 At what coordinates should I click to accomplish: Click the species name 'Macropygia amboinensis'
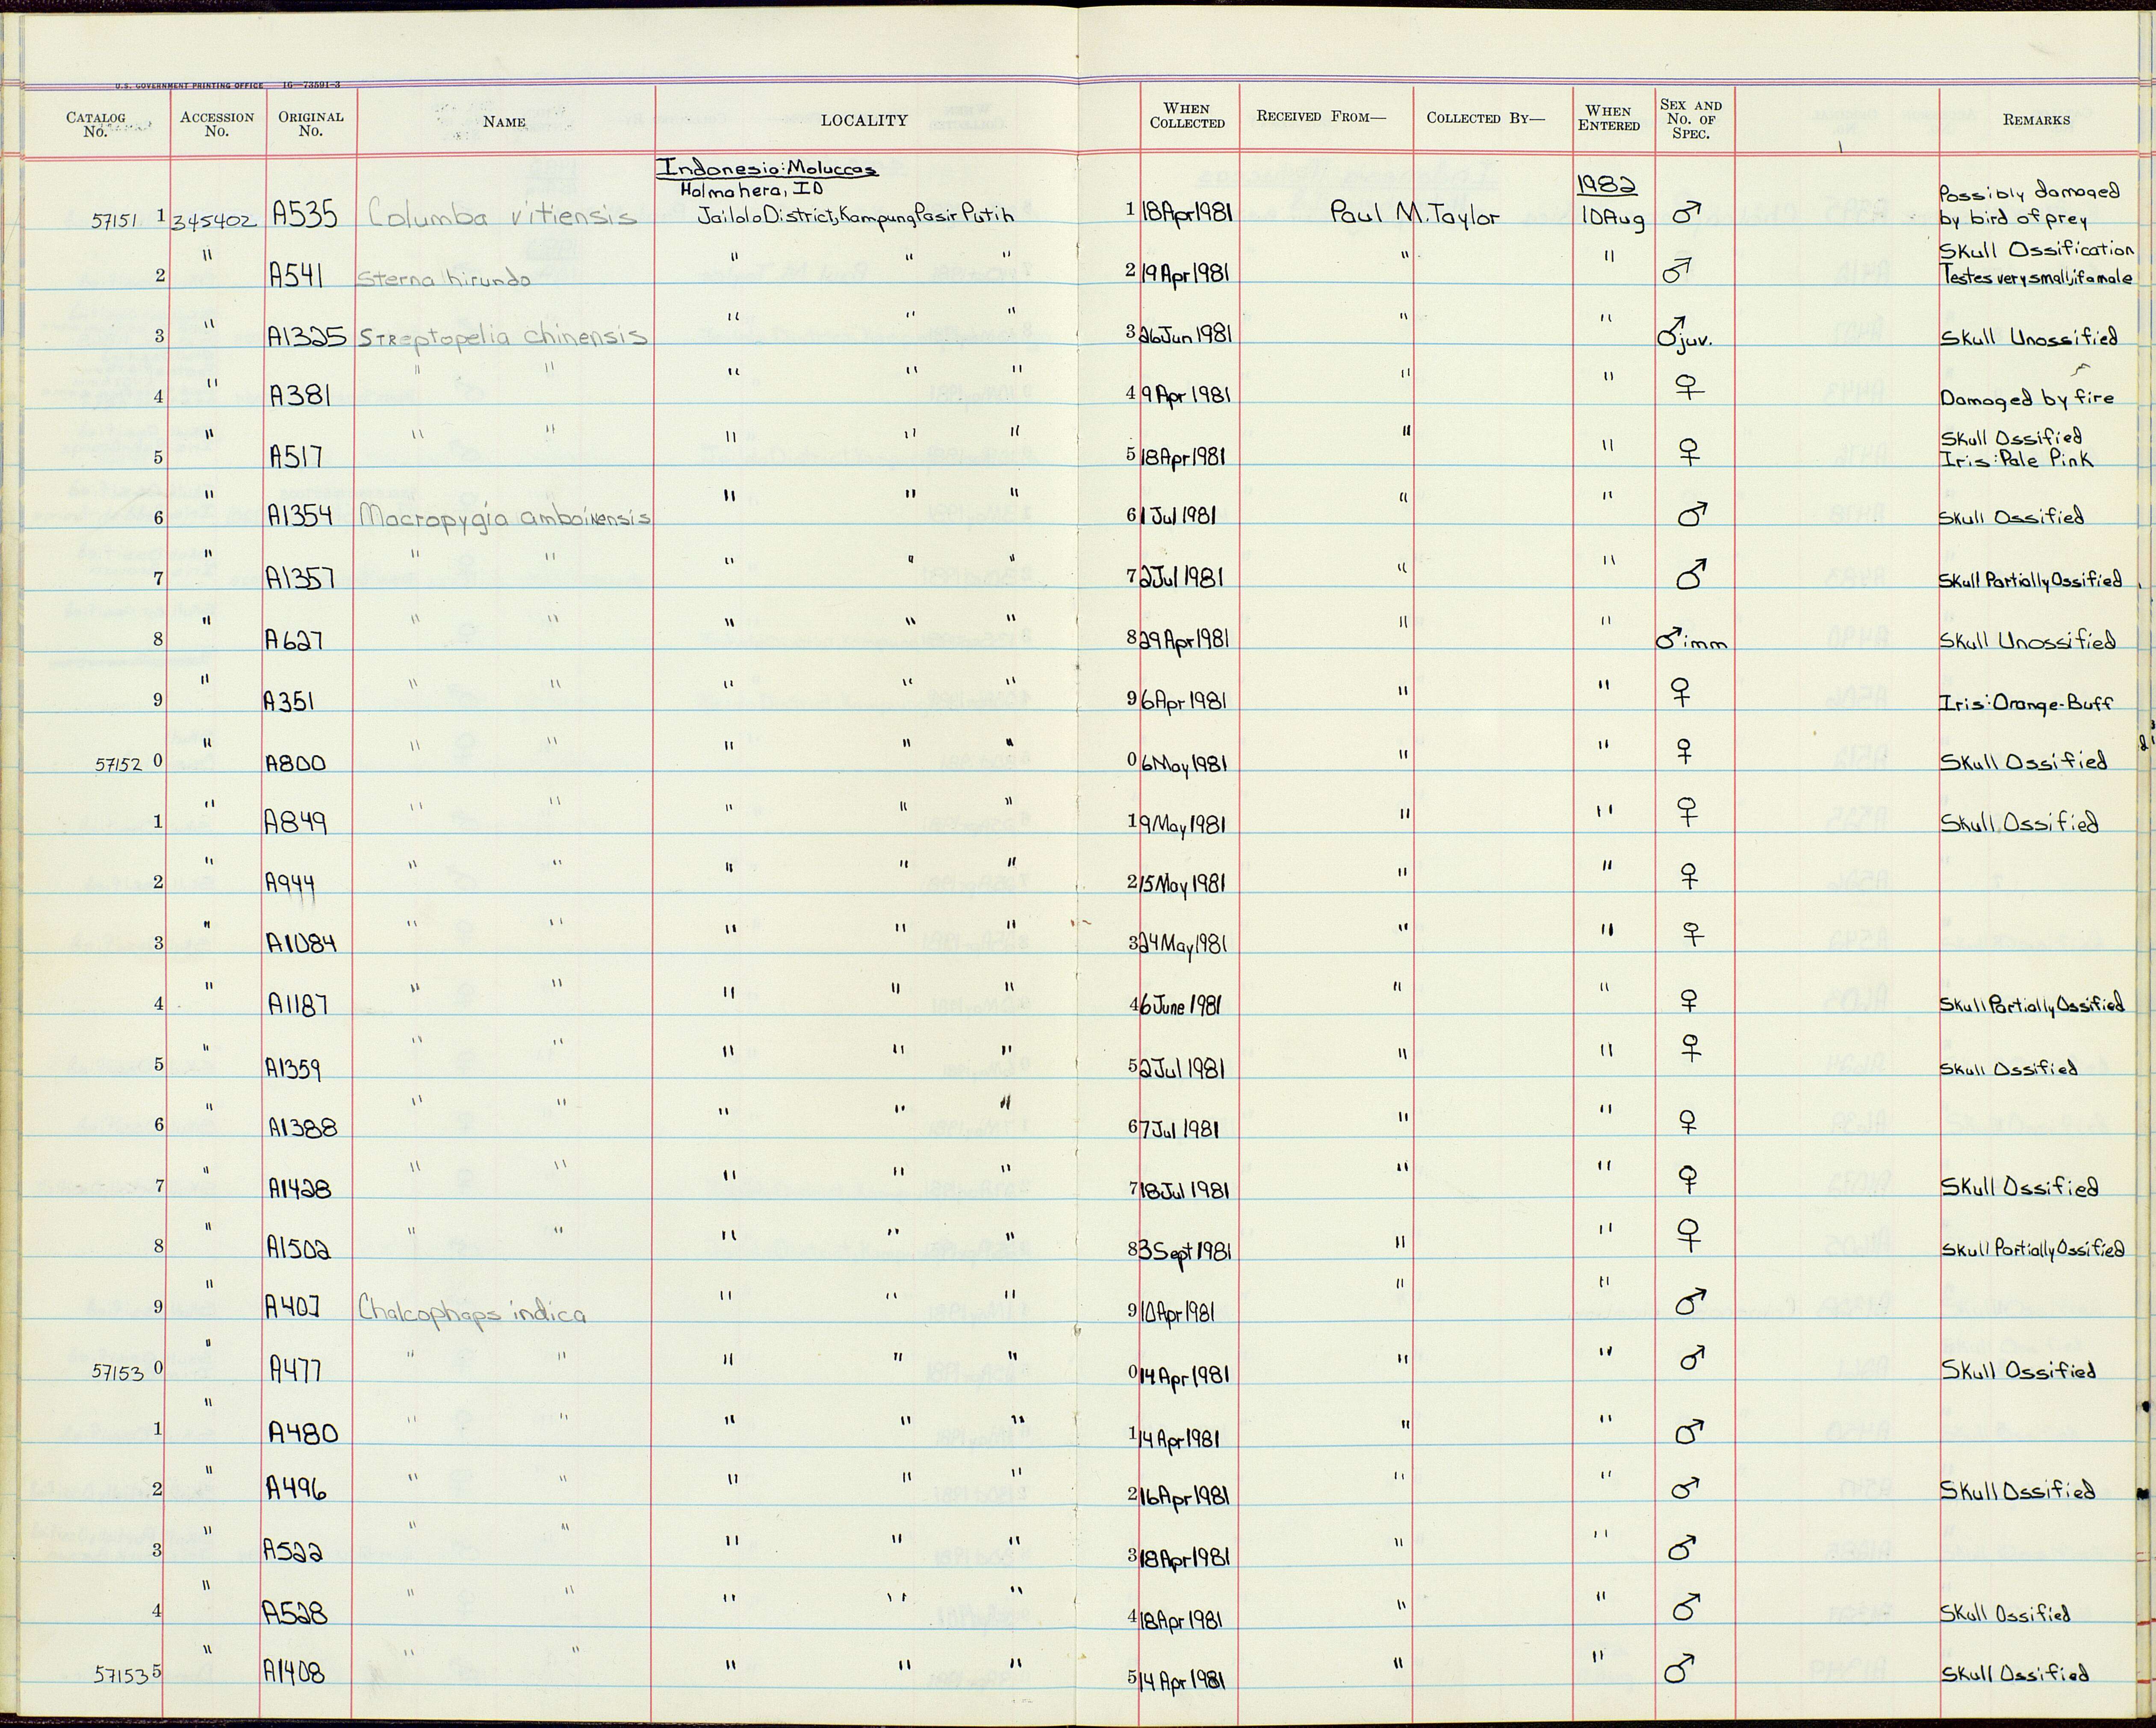pos(505,519)
